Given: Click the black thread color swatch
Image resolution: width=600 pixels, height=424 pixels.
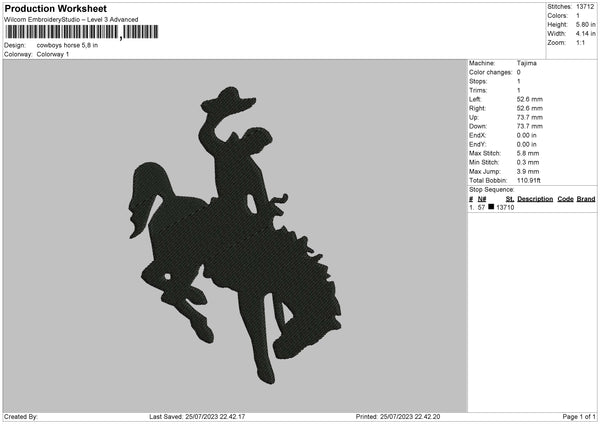Looking at the screenshot, I should (x=491, y=207).
